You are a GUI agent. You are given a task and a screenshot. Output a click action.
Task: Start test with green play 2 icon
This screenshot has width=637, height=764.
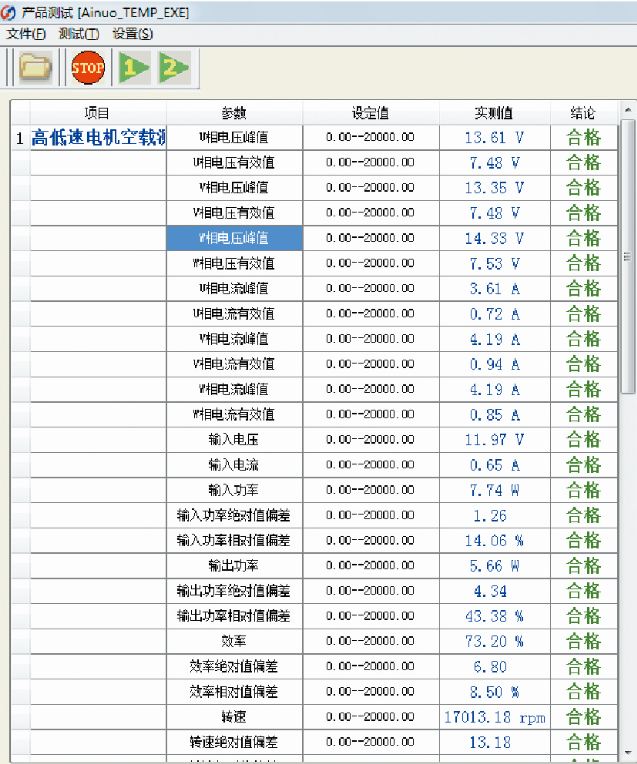173,68
